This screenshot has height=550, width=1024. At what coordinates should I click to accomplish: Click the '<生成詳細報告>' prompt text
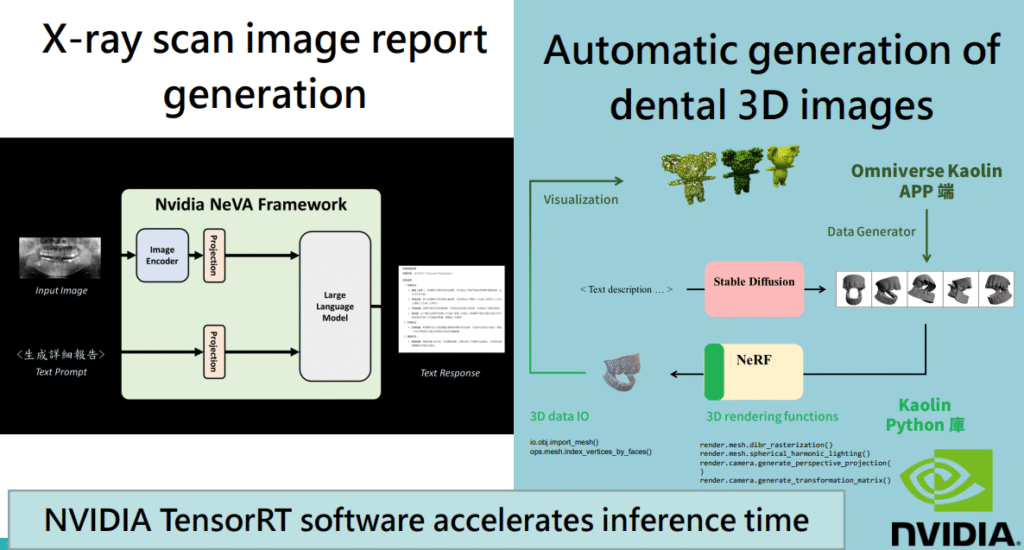coord(61,355)
